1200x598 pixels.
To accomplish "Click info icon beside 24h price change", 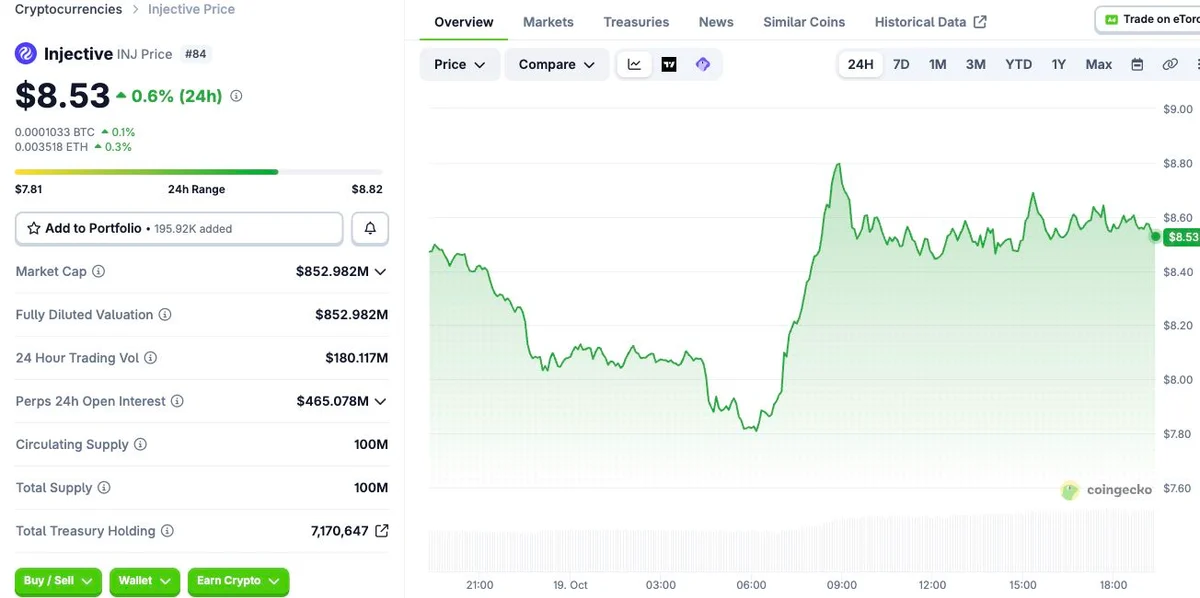I will coord(236,96).
